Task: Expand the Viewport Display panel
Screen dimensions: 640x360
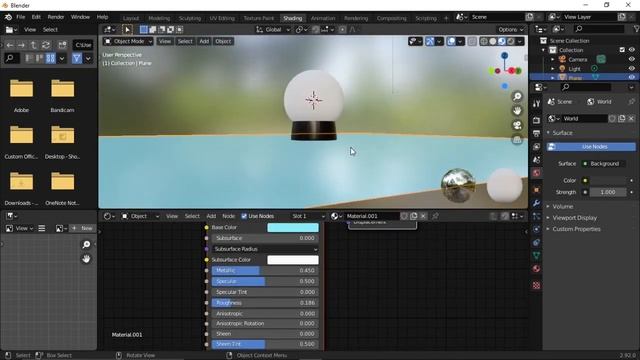Action: [574, 218]
